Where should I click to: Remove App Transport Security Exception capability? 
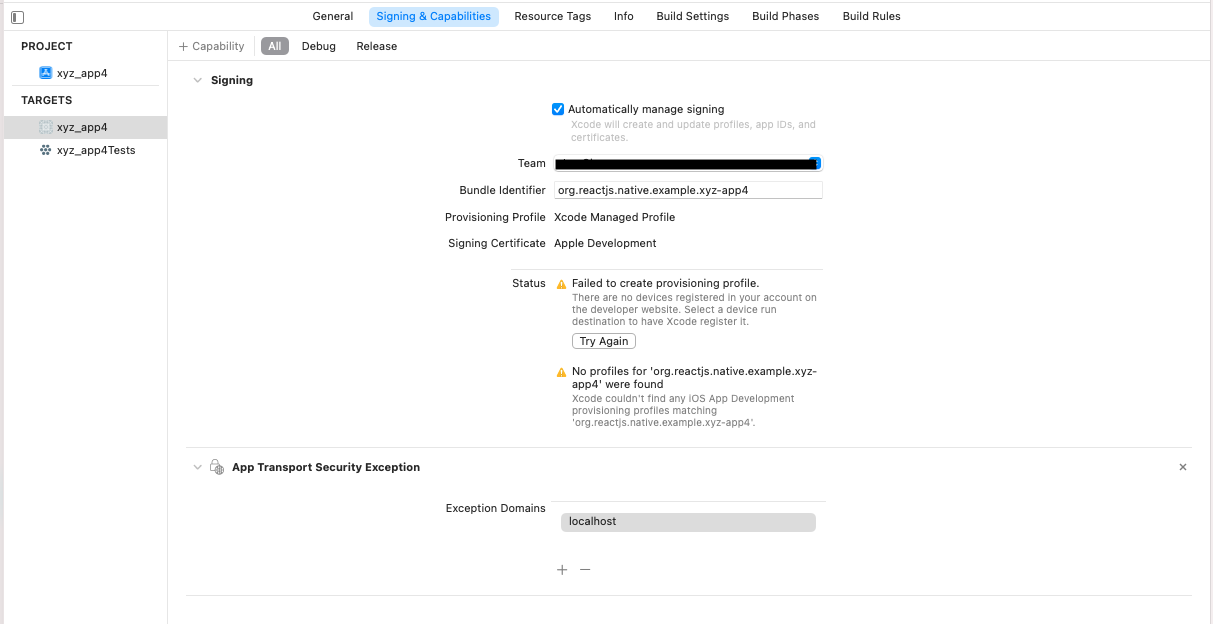point(1183,467)
